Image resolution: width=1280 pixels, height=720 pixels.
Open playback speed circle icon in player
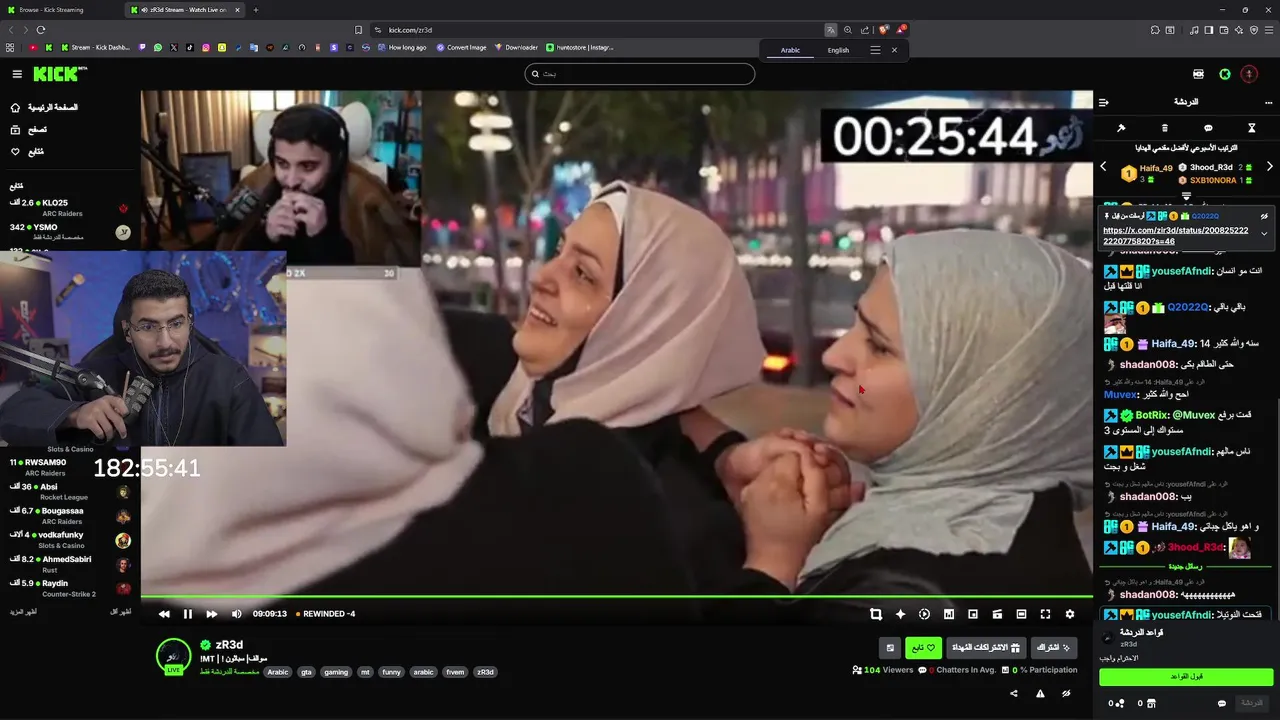pos(924,614)
